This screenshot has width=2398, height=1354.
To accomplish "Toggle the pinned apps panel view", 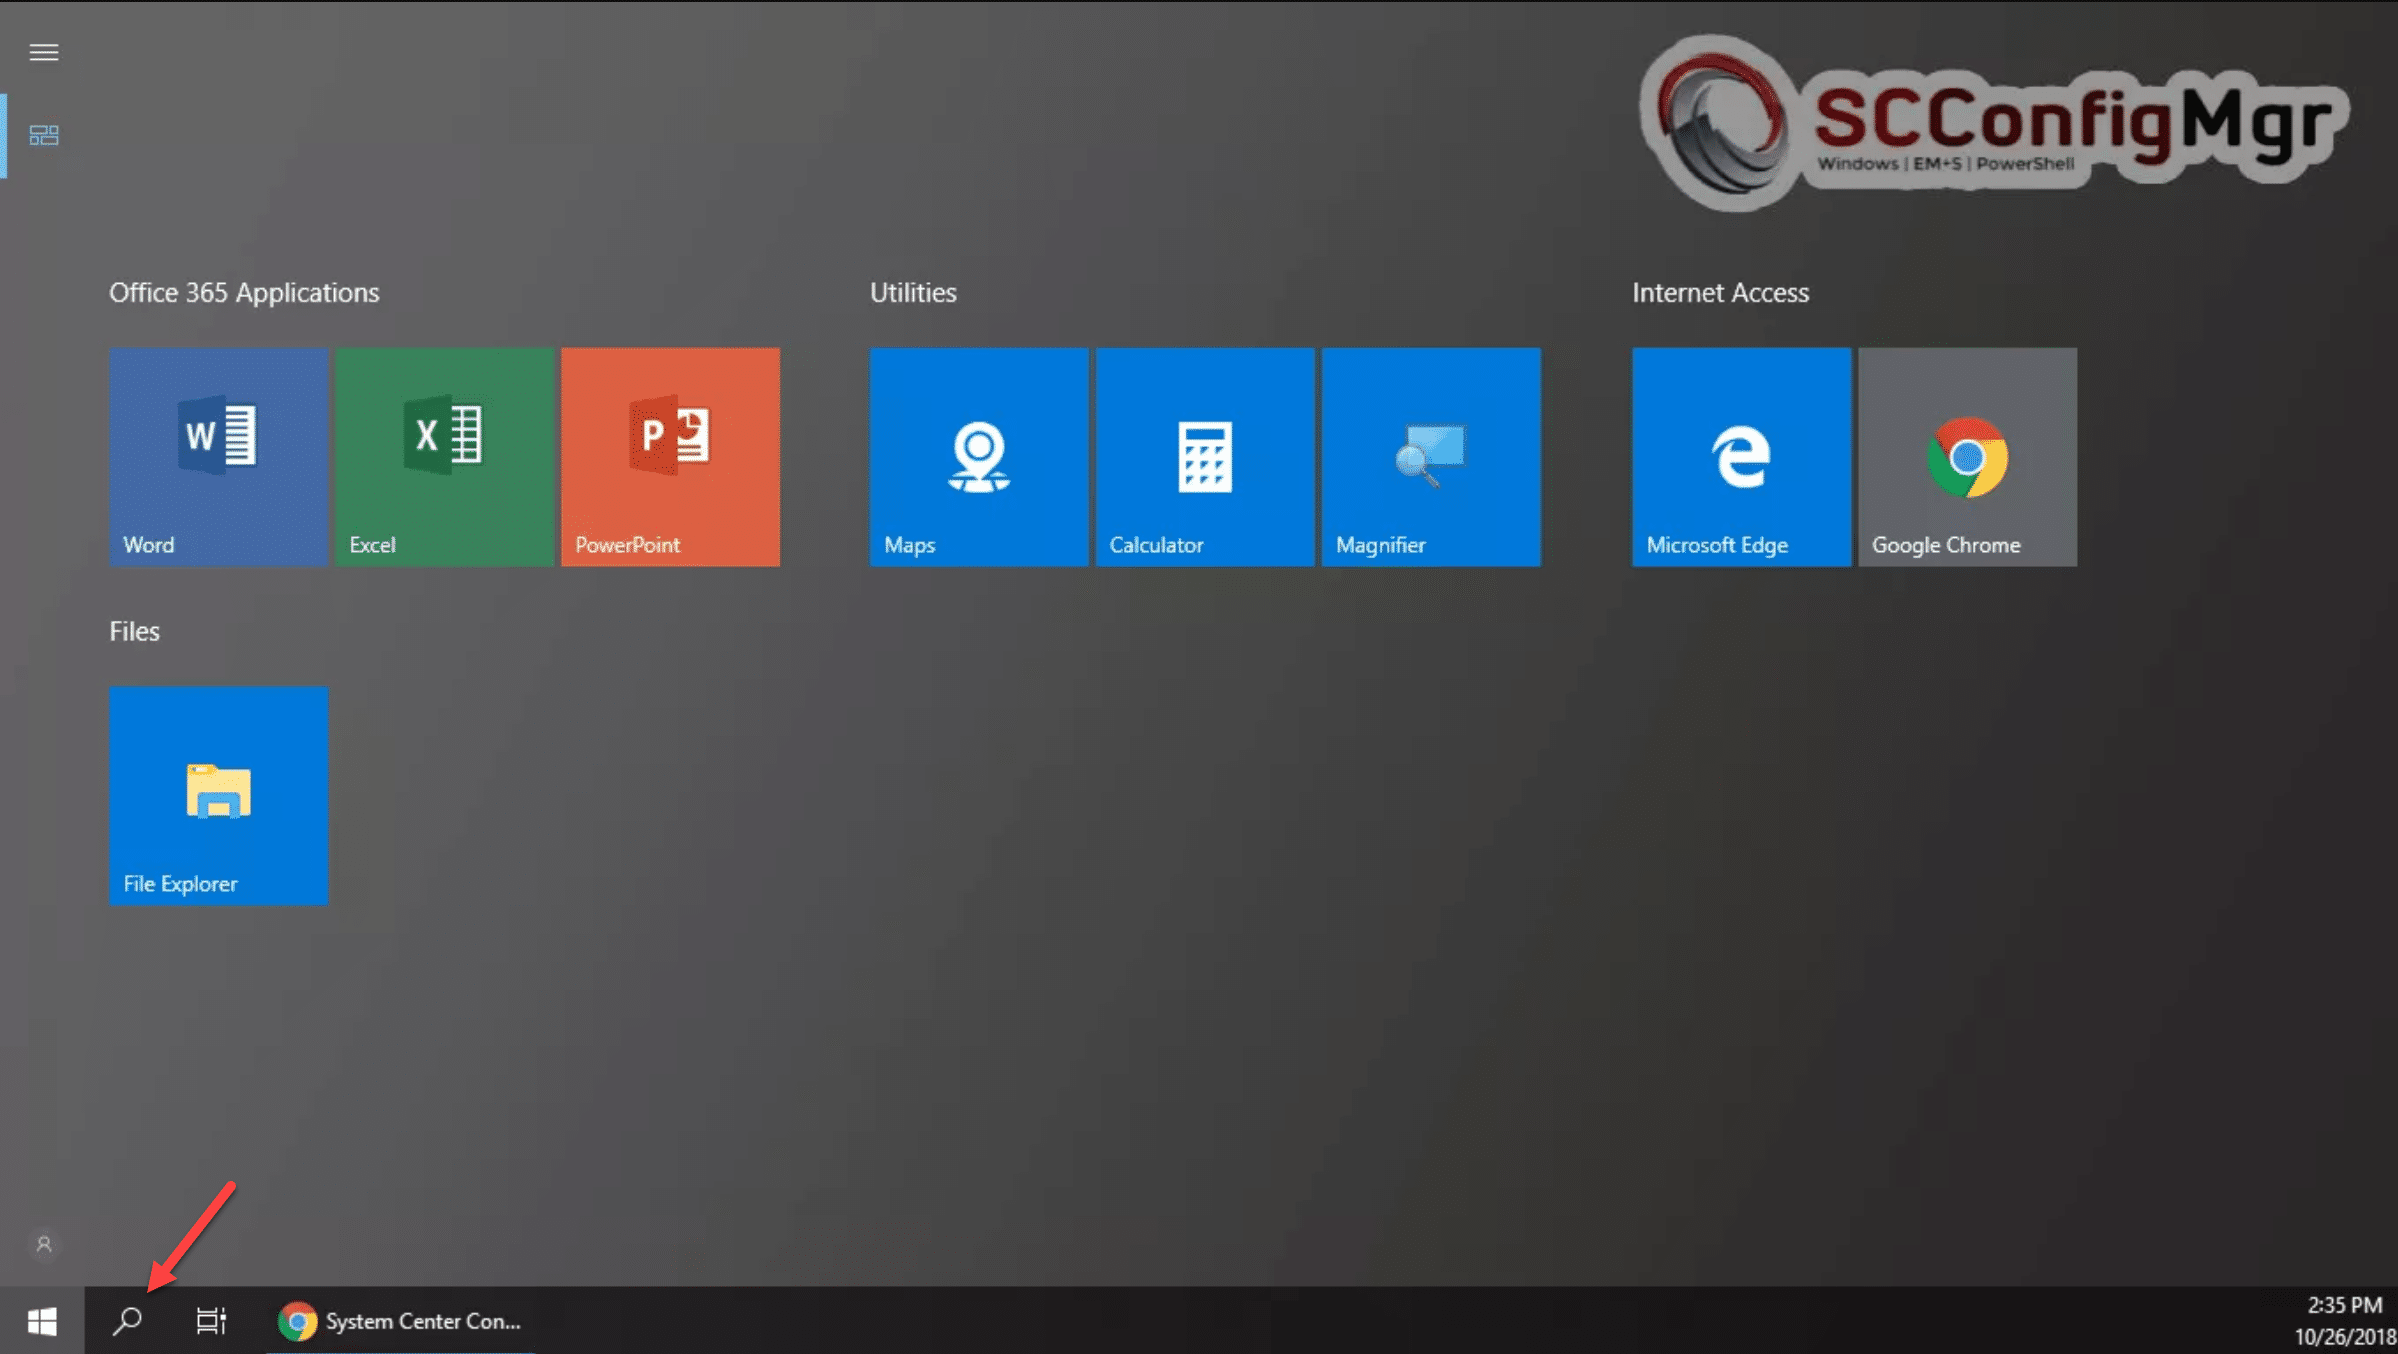I will tap(44, 135).
